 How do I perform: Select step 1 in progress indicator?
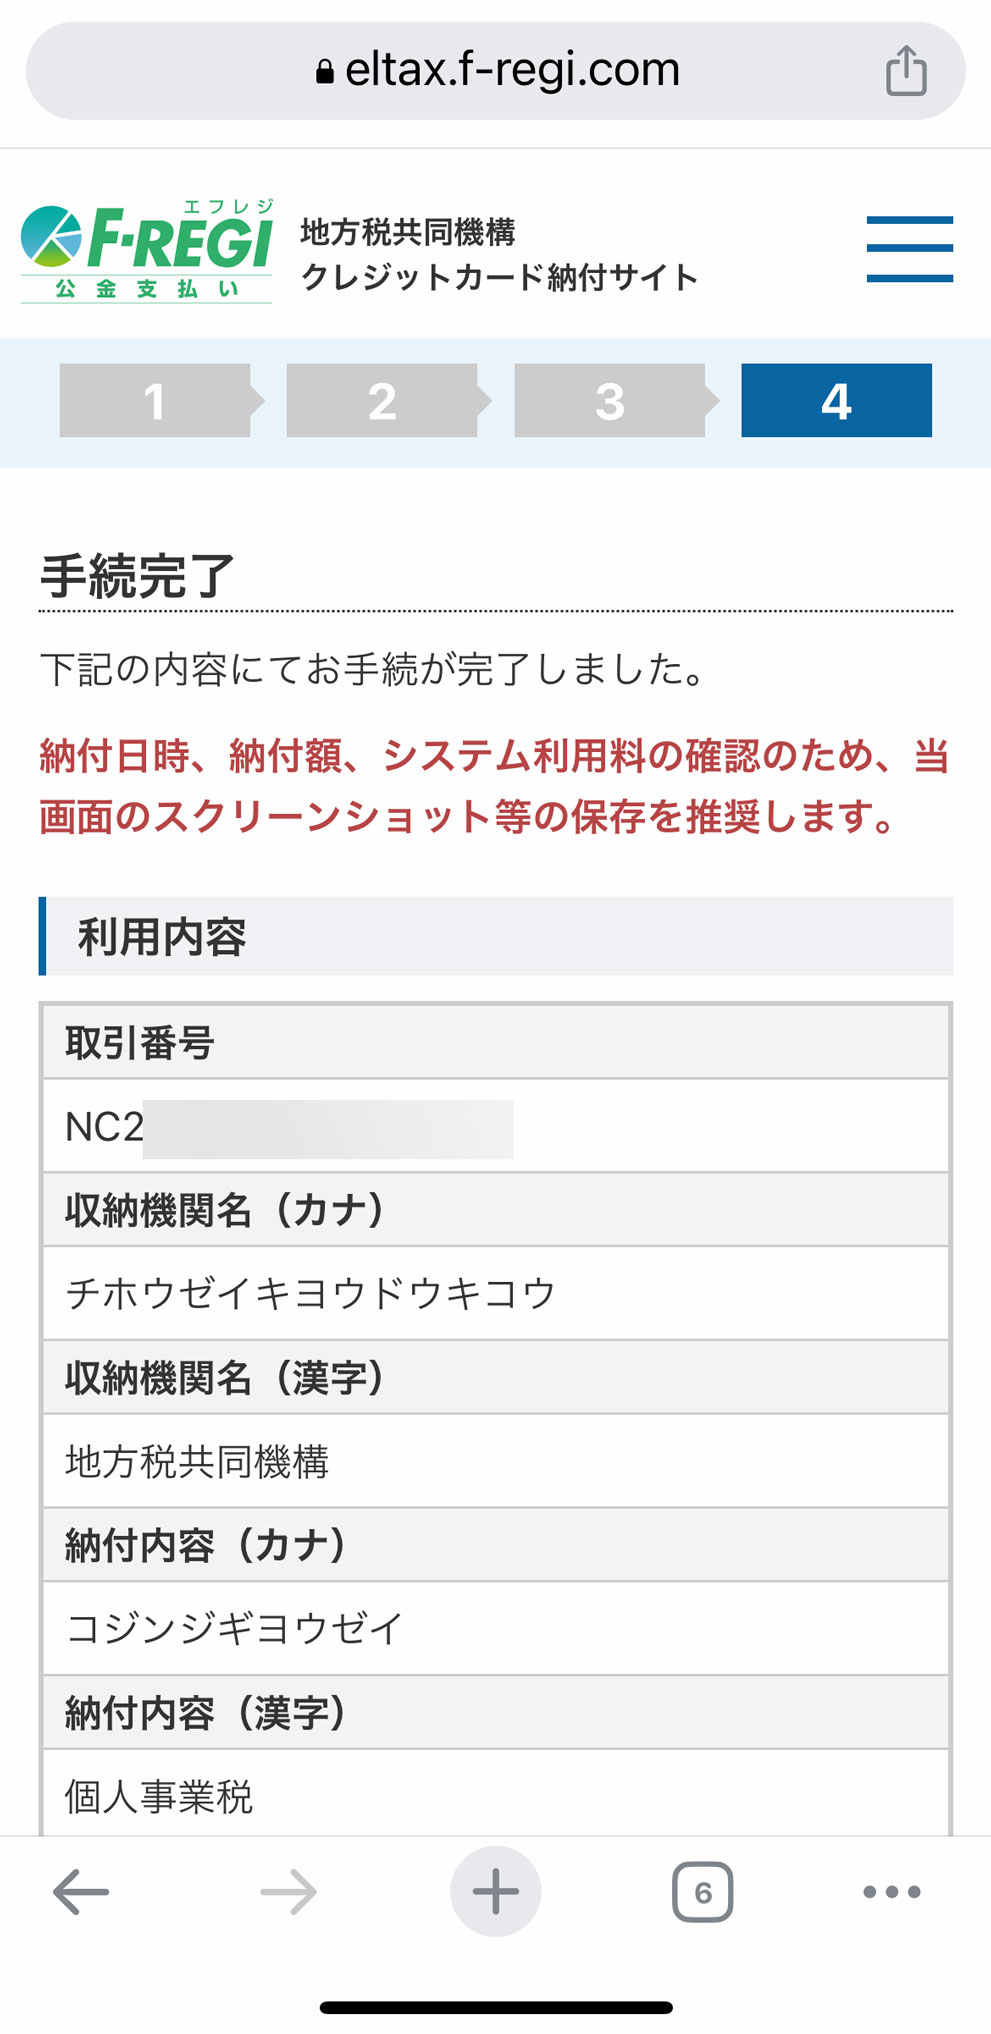pyautogui.click(x=155, y=401)
